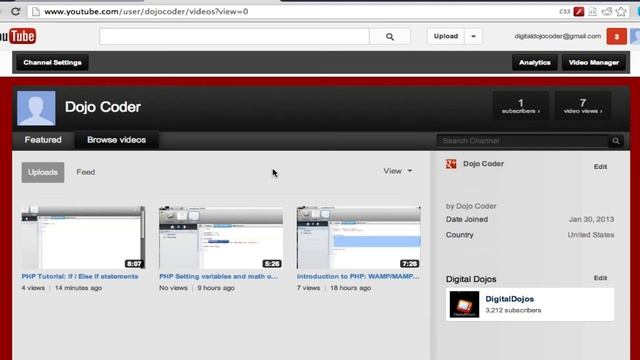This screenshot has height=360, width=640.
Task: Click the Upload button
Action: (x=446, y=36)
